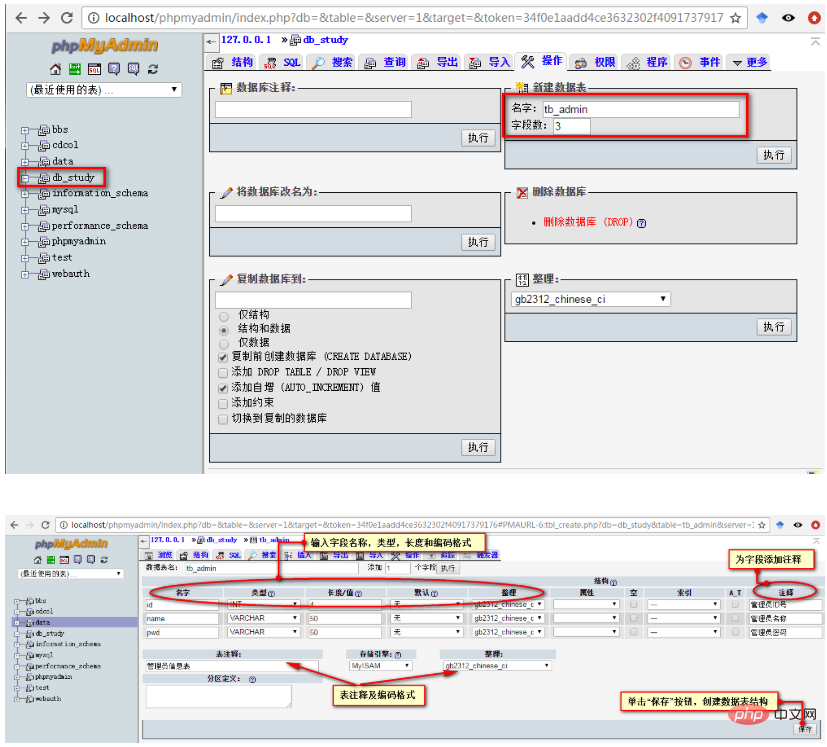Viewport: 827px width, 747px height.
Task: Enable the 切换到复制的数据库 checkbox
Action: (x=223, y=419)
